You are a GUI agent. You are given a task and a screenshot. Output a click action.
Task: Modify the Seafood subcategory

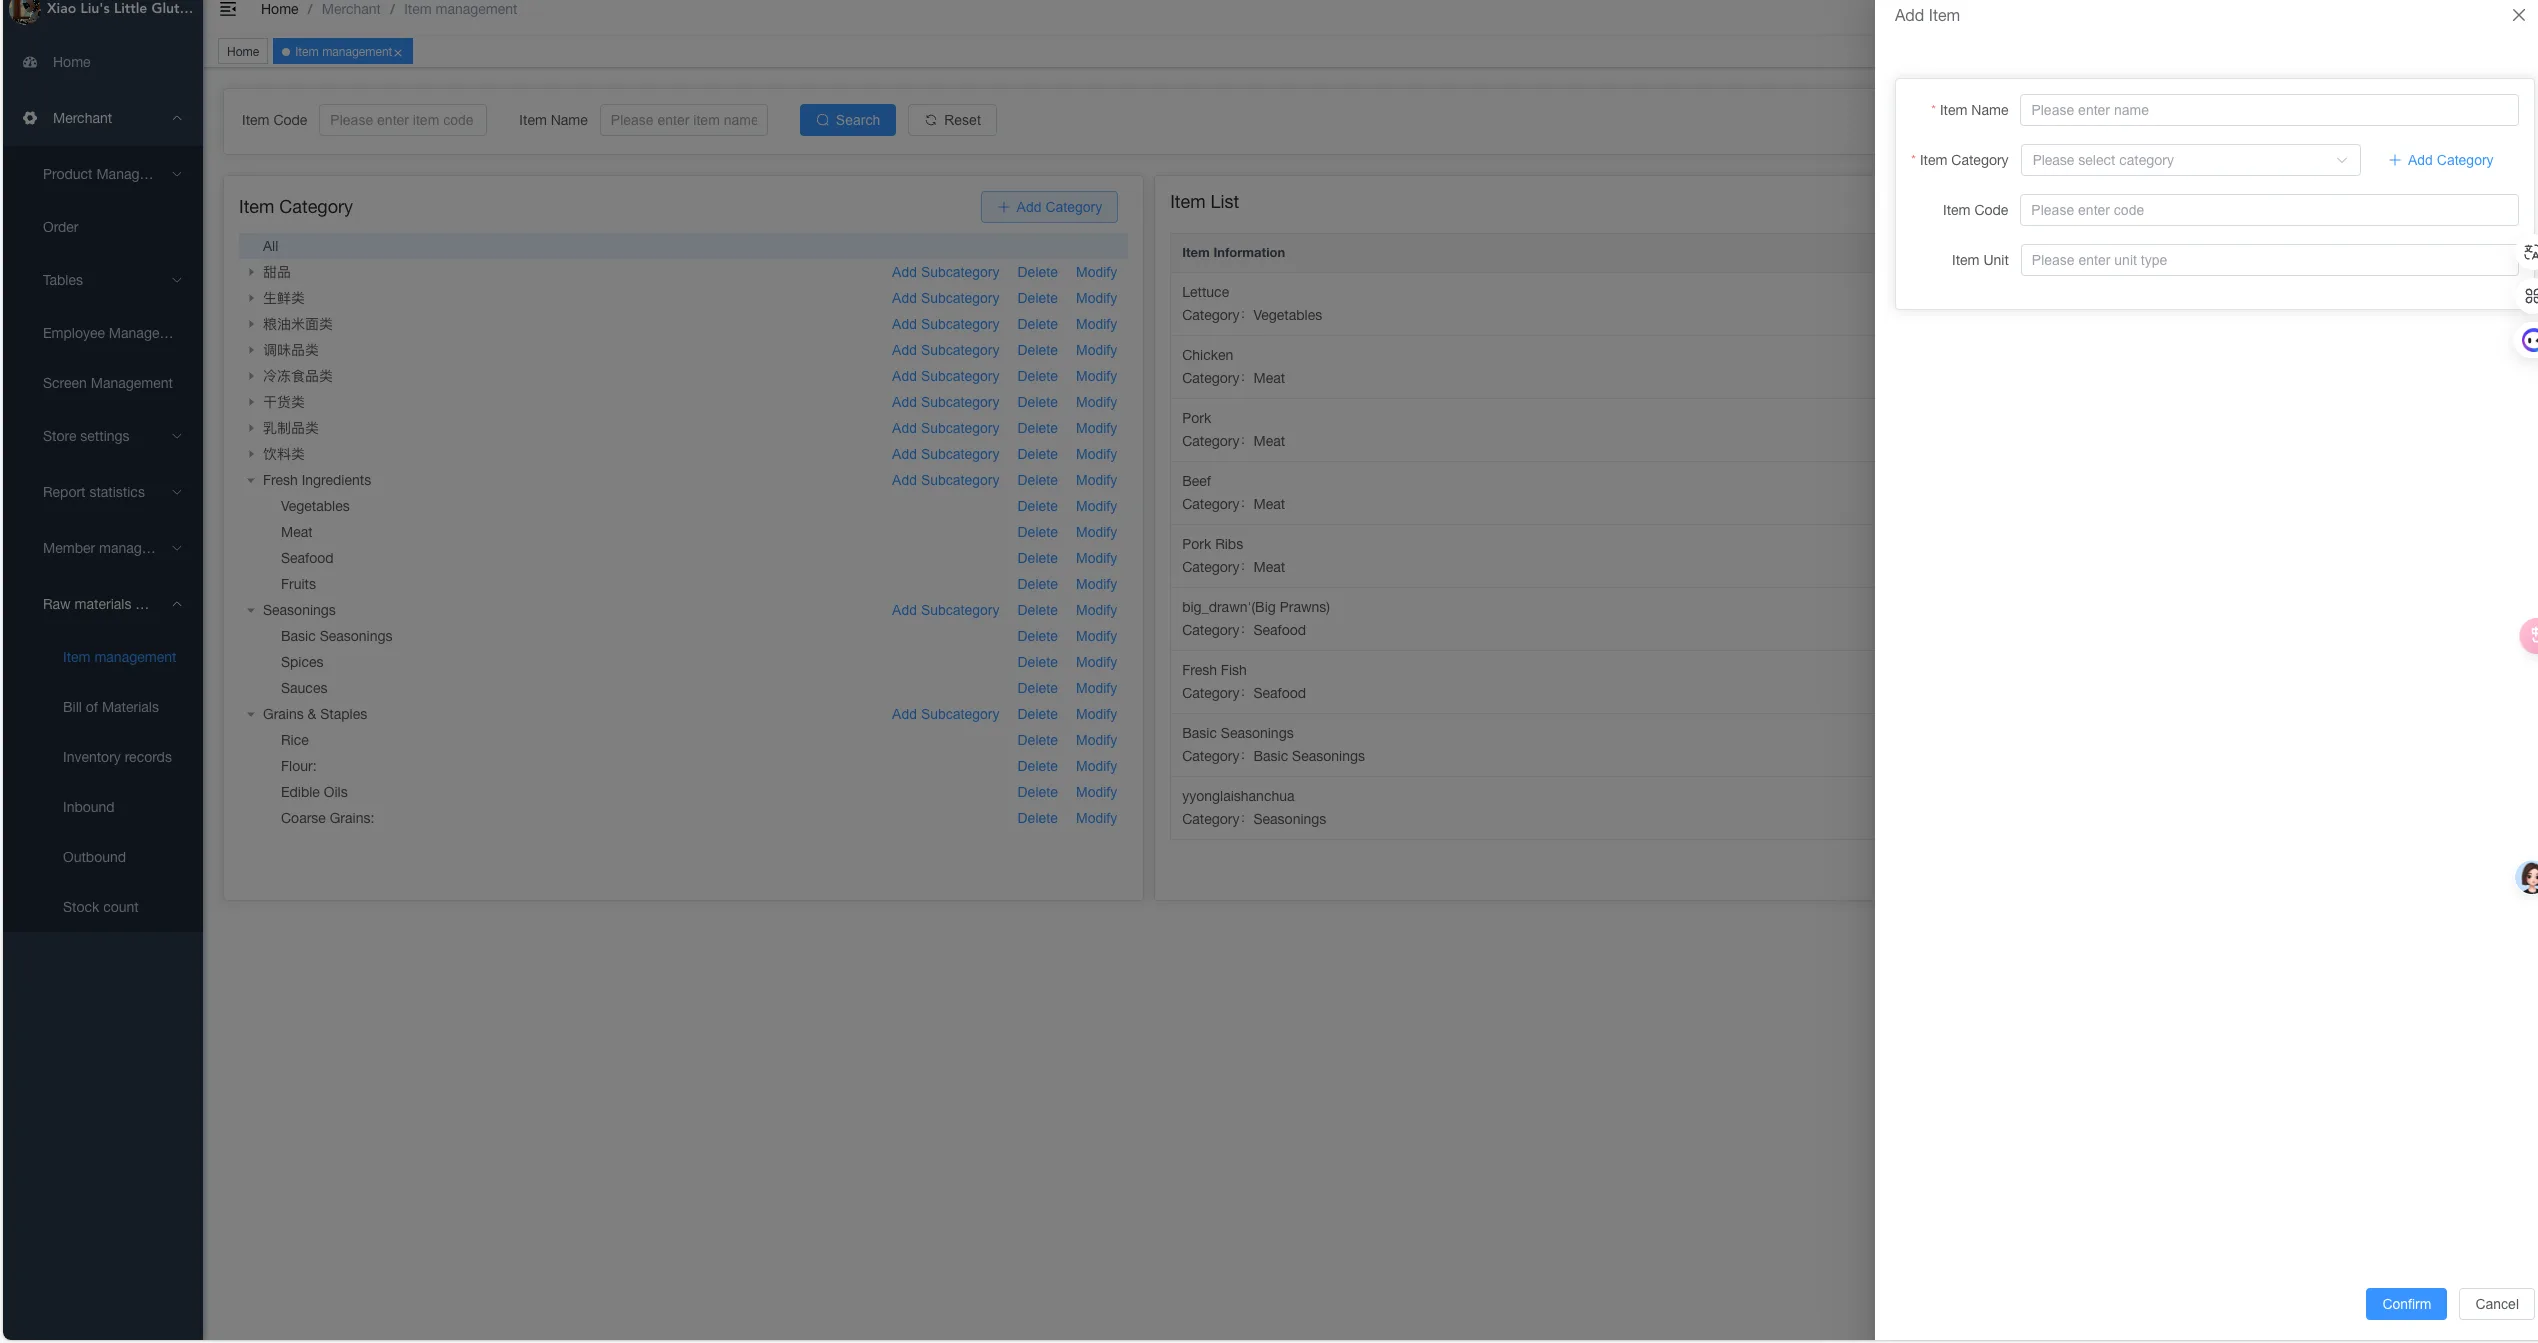pos(1096,558)
